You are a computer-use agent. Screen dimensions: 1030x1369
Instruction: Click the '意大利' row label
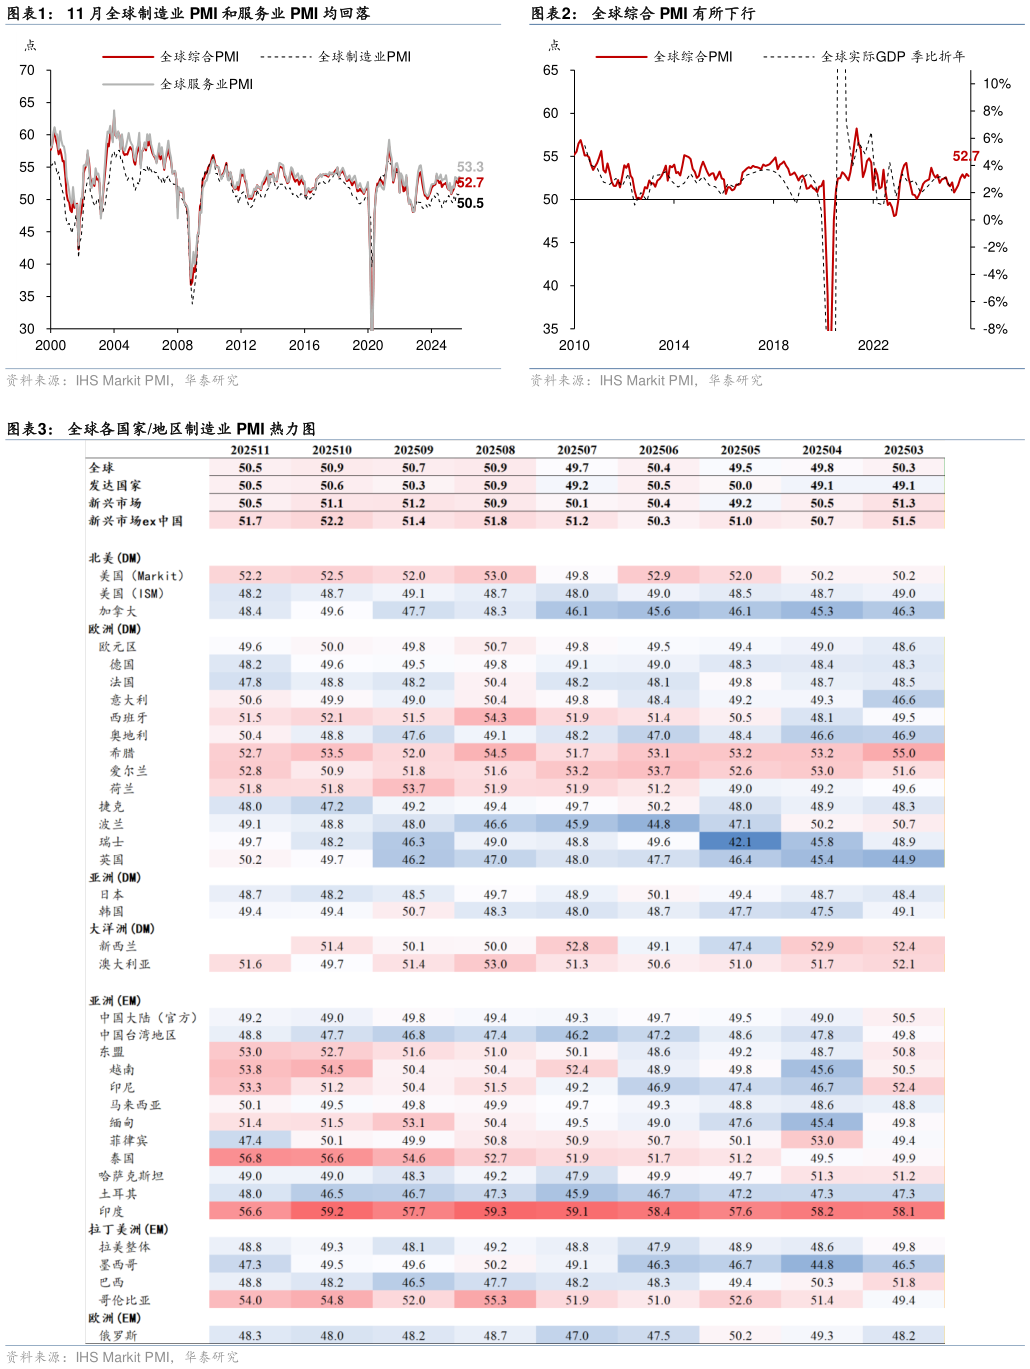click(x=129, y=700)
